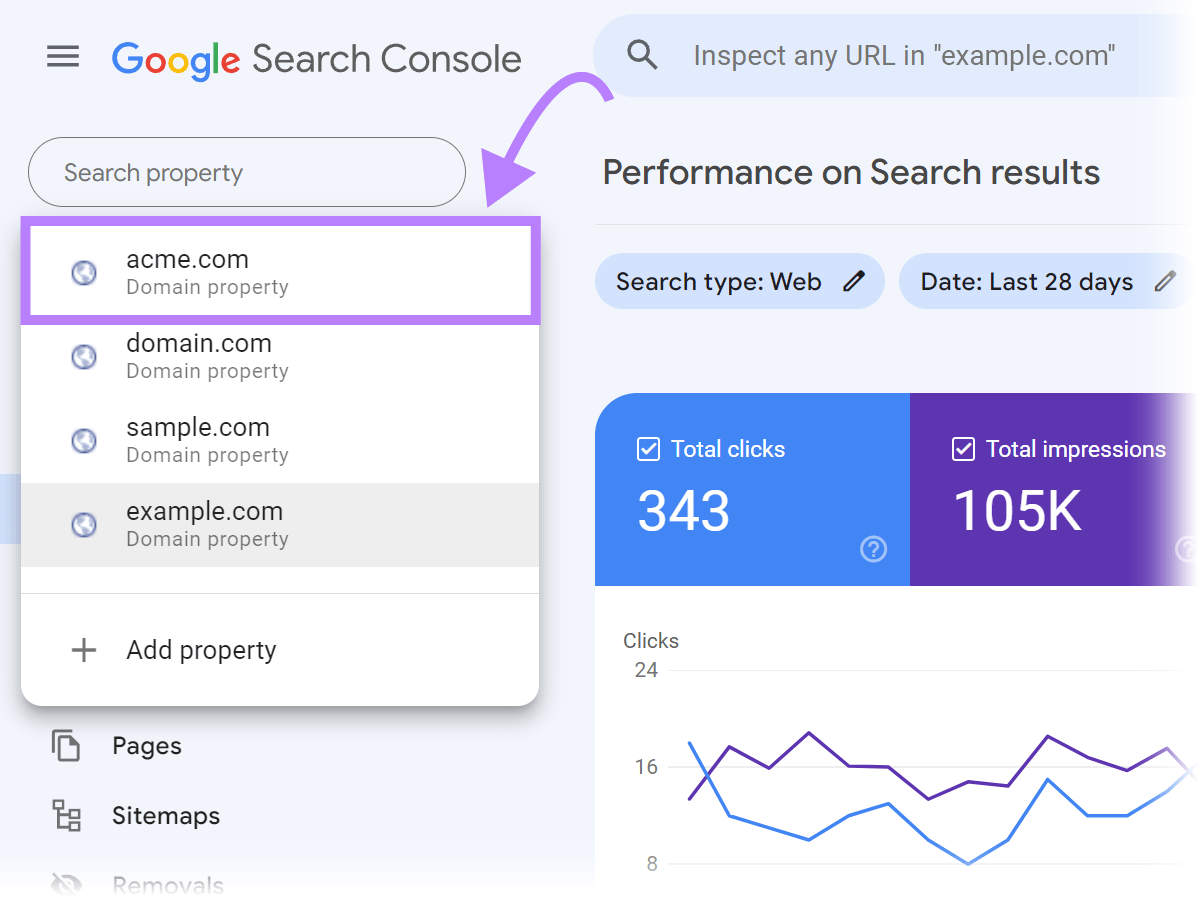The height and width of the screenshot is (900, 1200).
Task: Toggle the globe icon beside acme.com
Action: [x=84, y=272]
